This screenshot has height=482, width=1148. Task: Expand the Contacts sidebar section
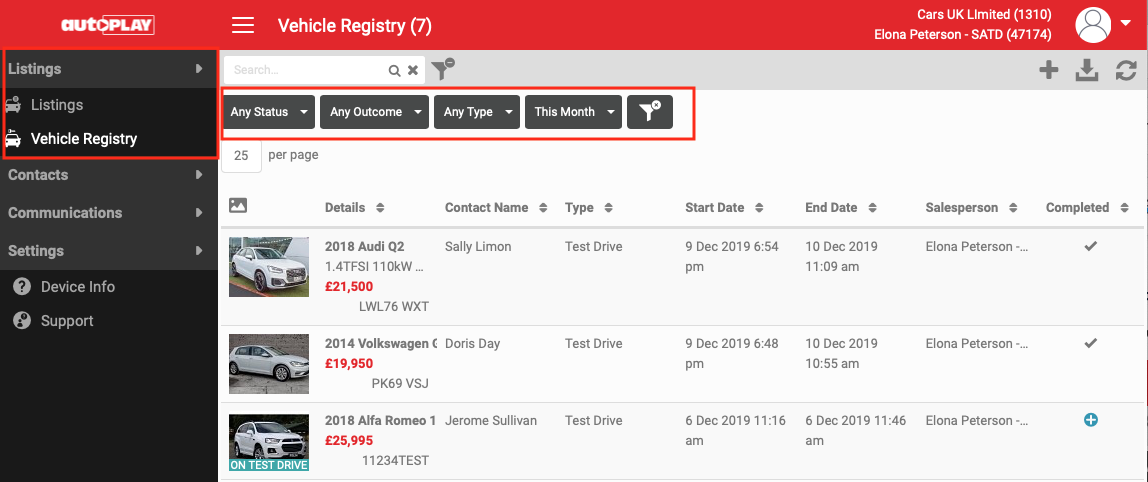click(x=108, y=175)
